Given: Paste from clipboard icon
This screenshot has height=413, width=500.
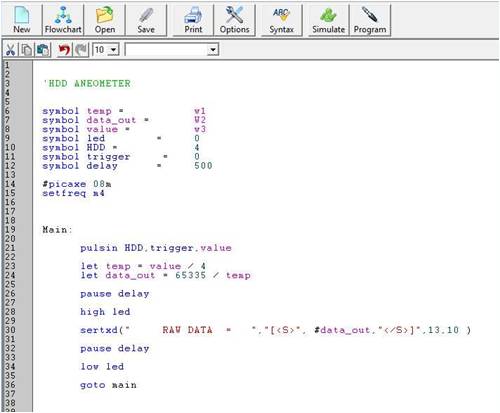Looking at the screenshot, I should pyautogui.click(x=43, y=50).
